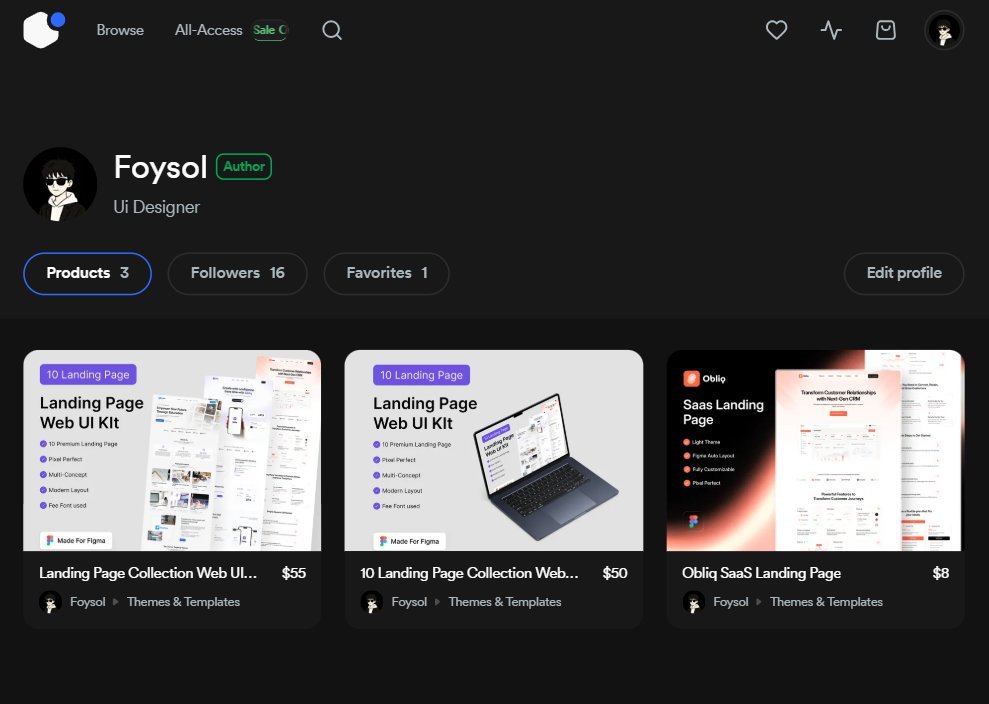This screenshot has height=704, width=989.
Task: Click the Edit profile button
Action: 903,273
